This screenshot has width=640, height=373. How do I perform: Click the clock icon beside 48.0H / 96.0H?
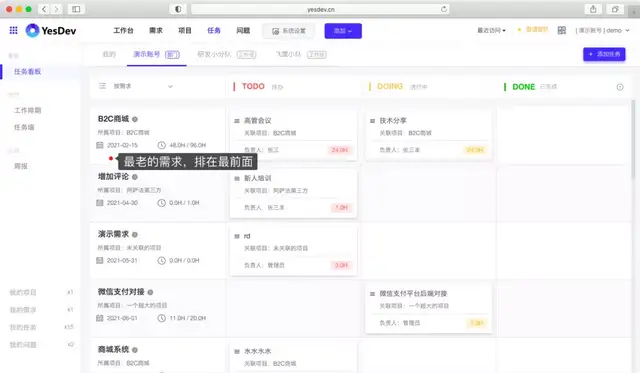[162, 145]
